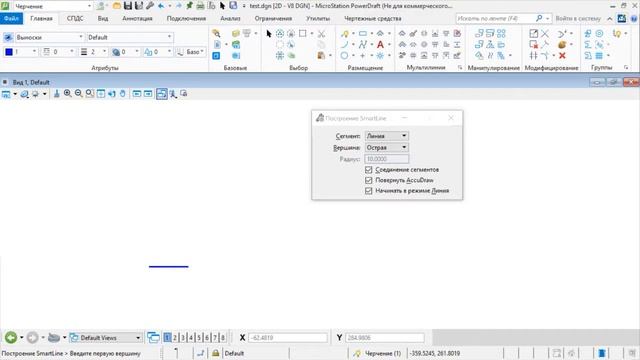Click the Y coordinate input field
The height and width of the screenshot is (360, 640).
[x=384, y=338]
